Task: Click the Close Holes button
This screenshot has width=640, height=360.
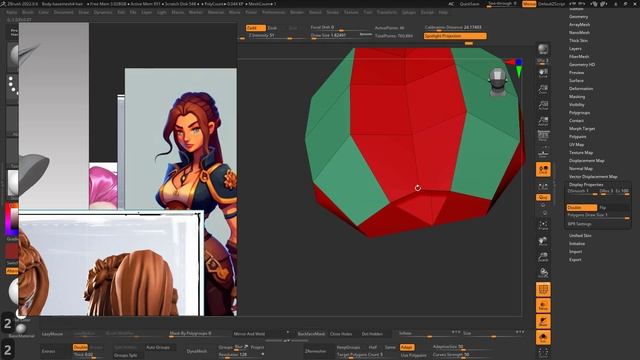Action: point(341,334)
